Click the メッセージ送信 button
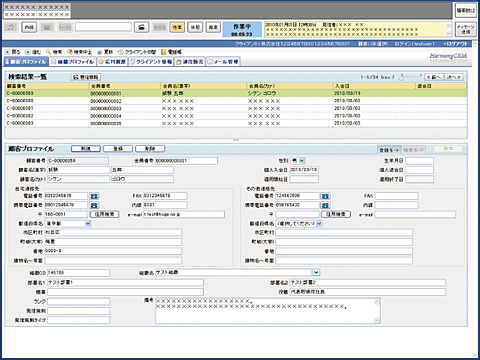 pos(466,29)
